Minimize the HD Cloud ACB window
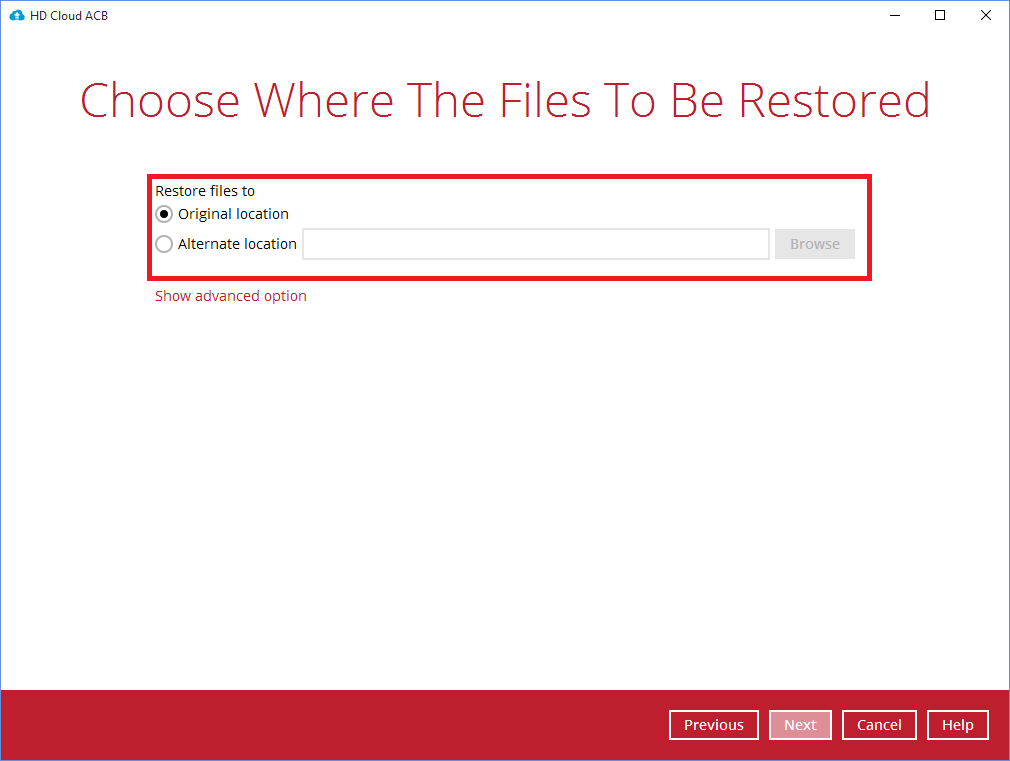1010x761 pixels. pos(895,15)
